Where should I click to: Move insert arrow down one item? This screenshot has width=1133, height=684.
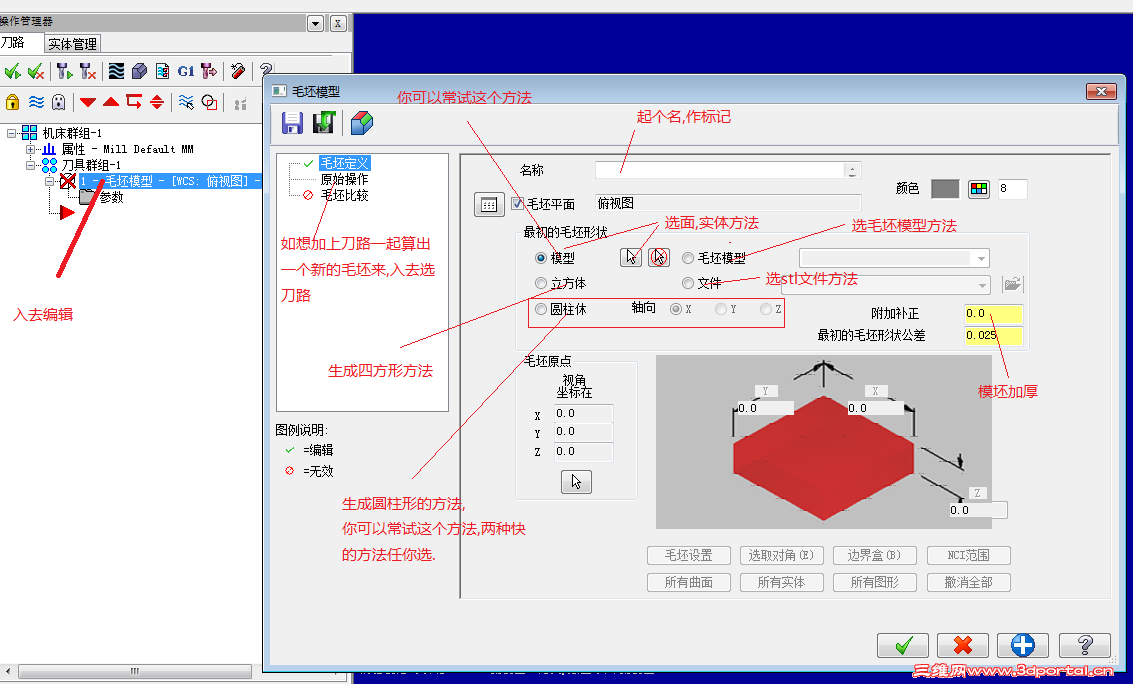click(x=87, y=102)
